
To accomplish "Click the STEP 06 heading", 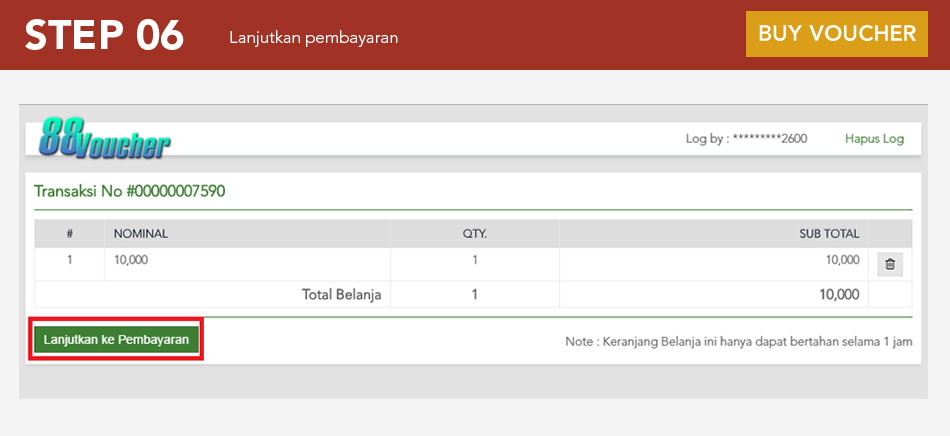I will click(105, 35).
